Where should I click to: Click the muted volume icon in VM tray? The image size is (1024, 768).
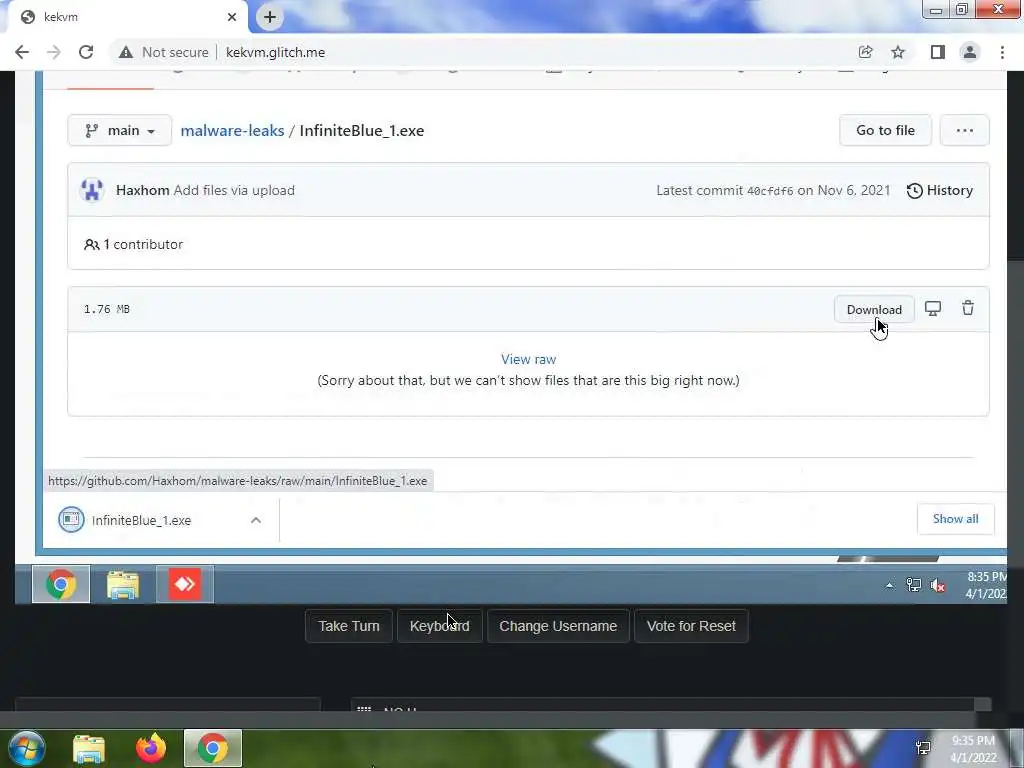point(938,586)
